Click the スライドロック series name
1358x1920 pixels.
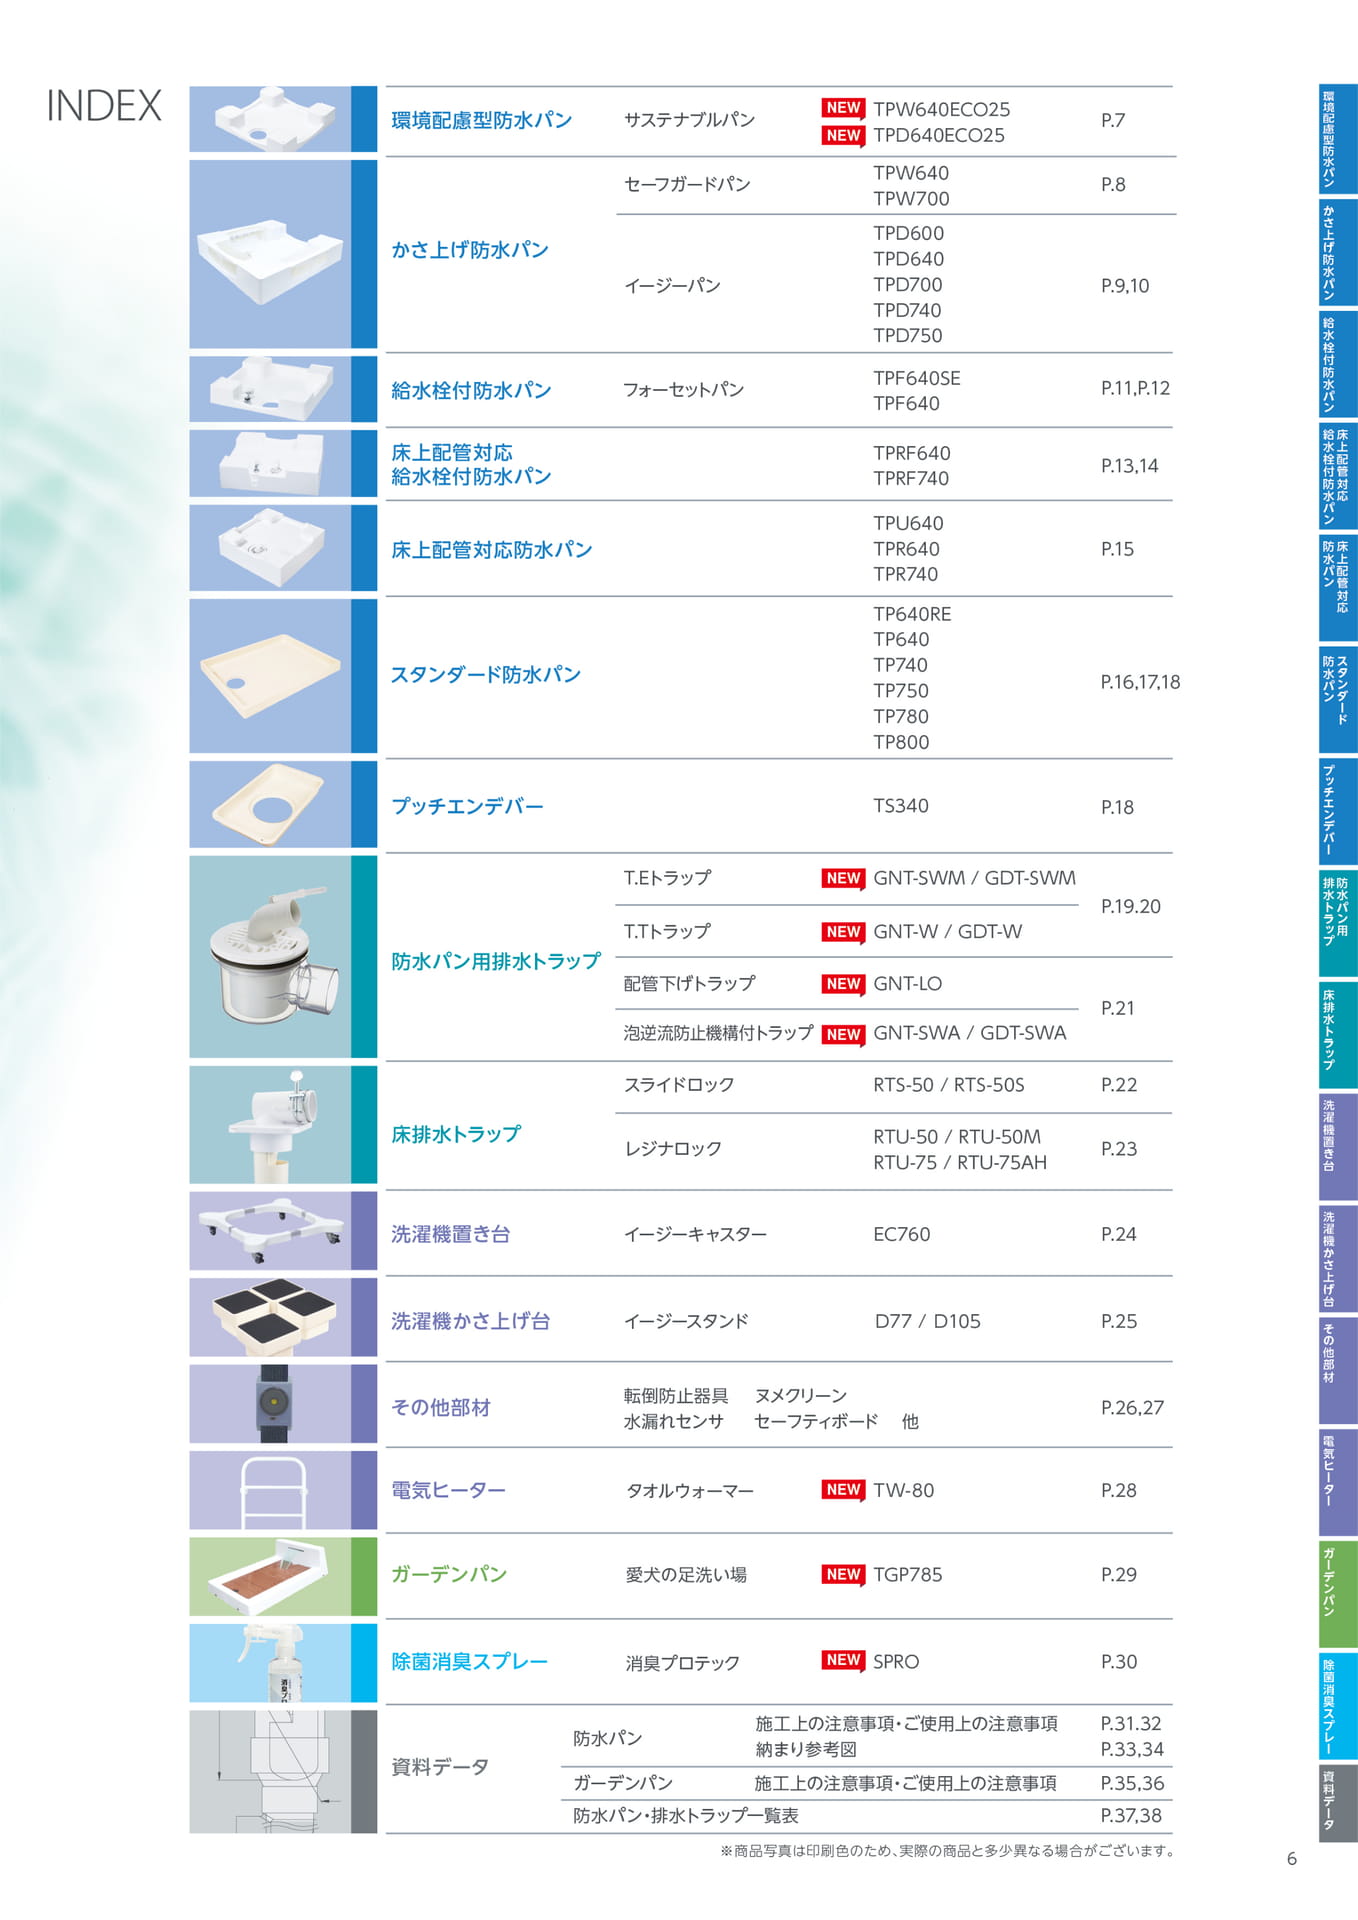(x=679, y=1085)
